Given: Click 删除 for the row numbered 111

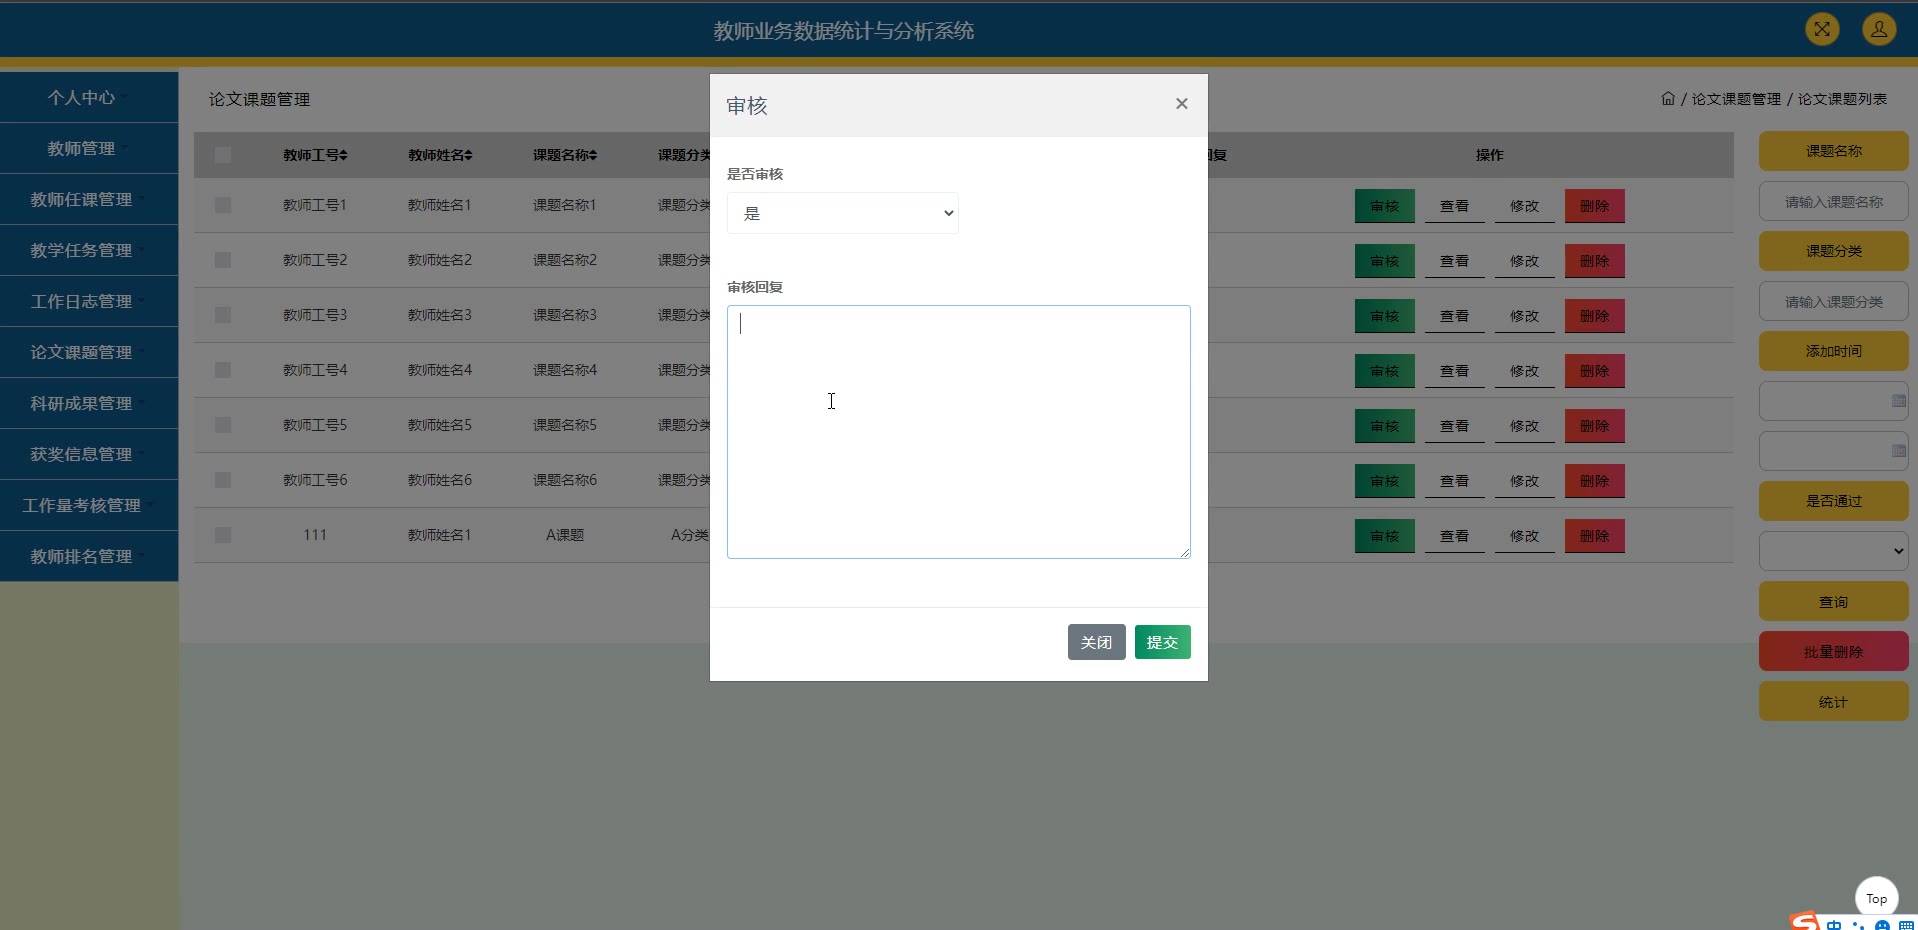Looking at the screenshot, I should [x=1594, y=536].
